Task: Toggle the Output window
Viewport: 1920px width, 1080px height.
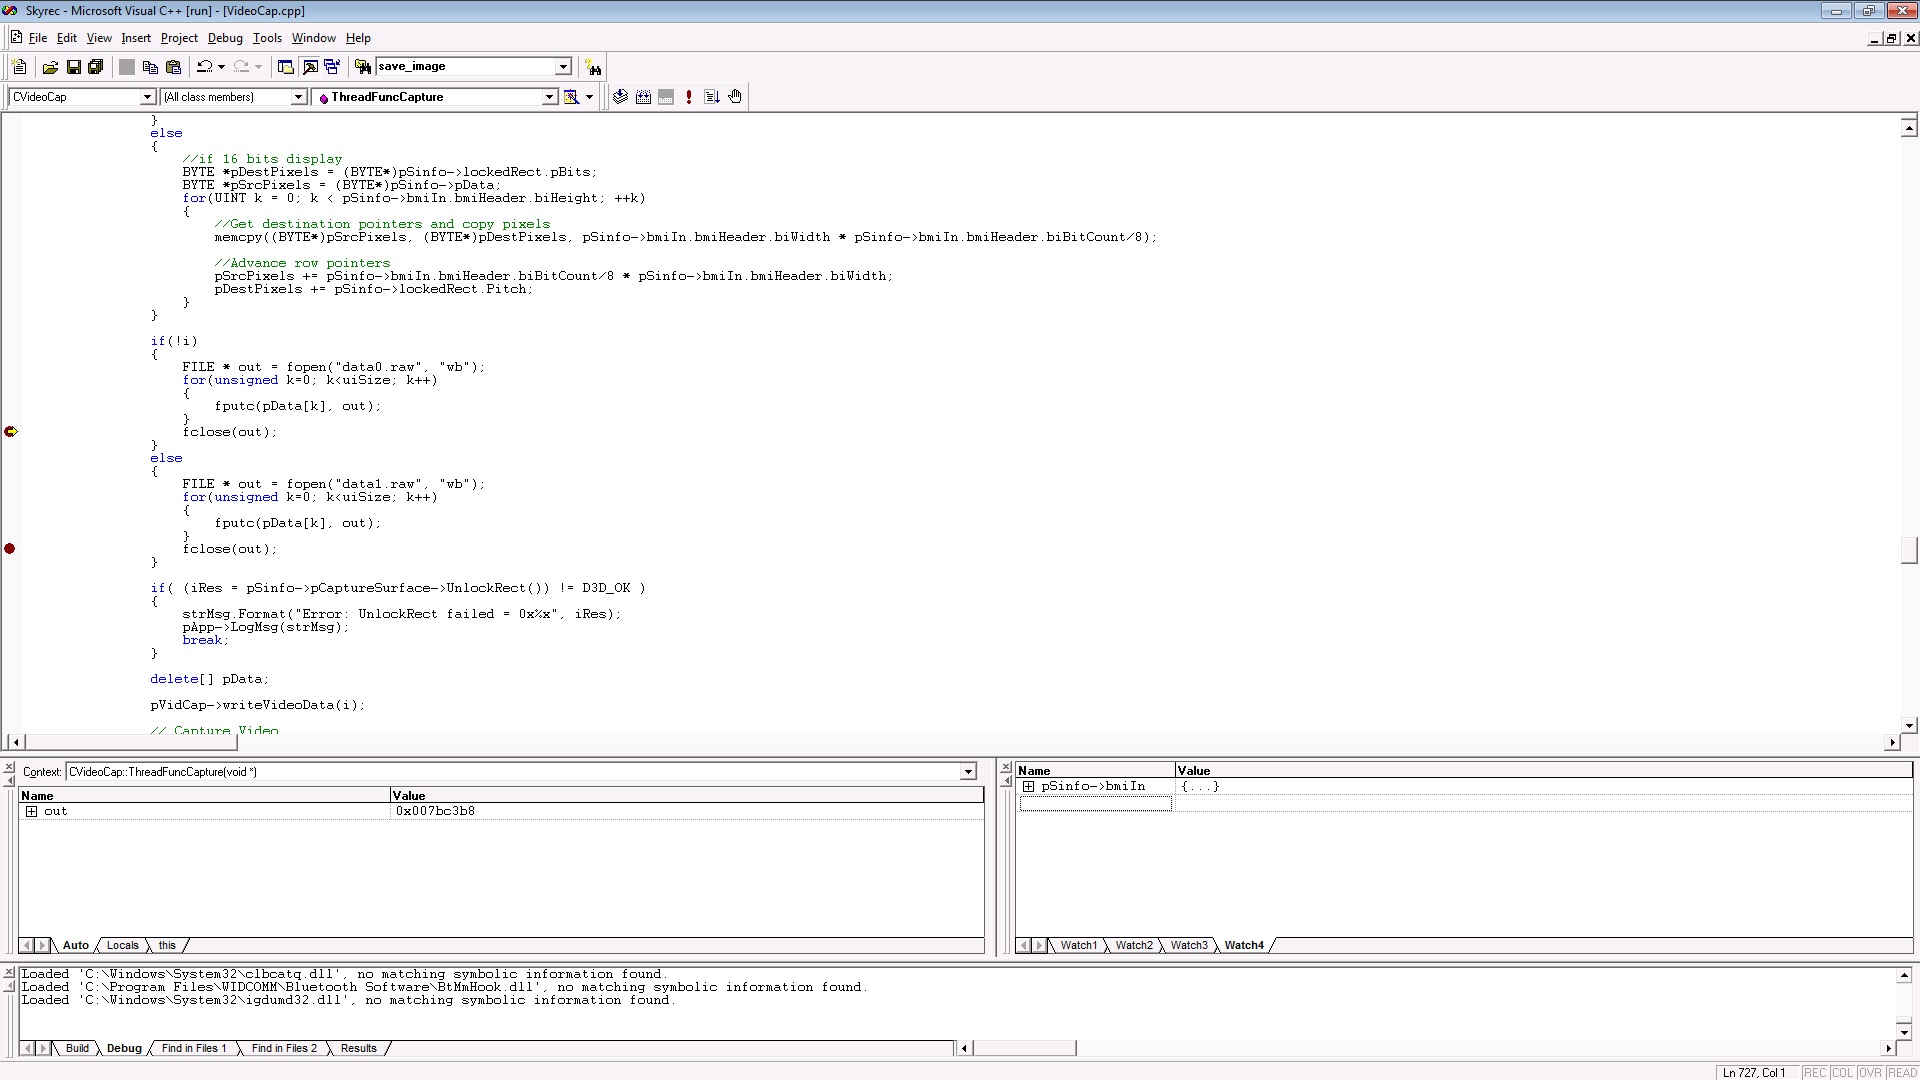Action: click(309, 67)
